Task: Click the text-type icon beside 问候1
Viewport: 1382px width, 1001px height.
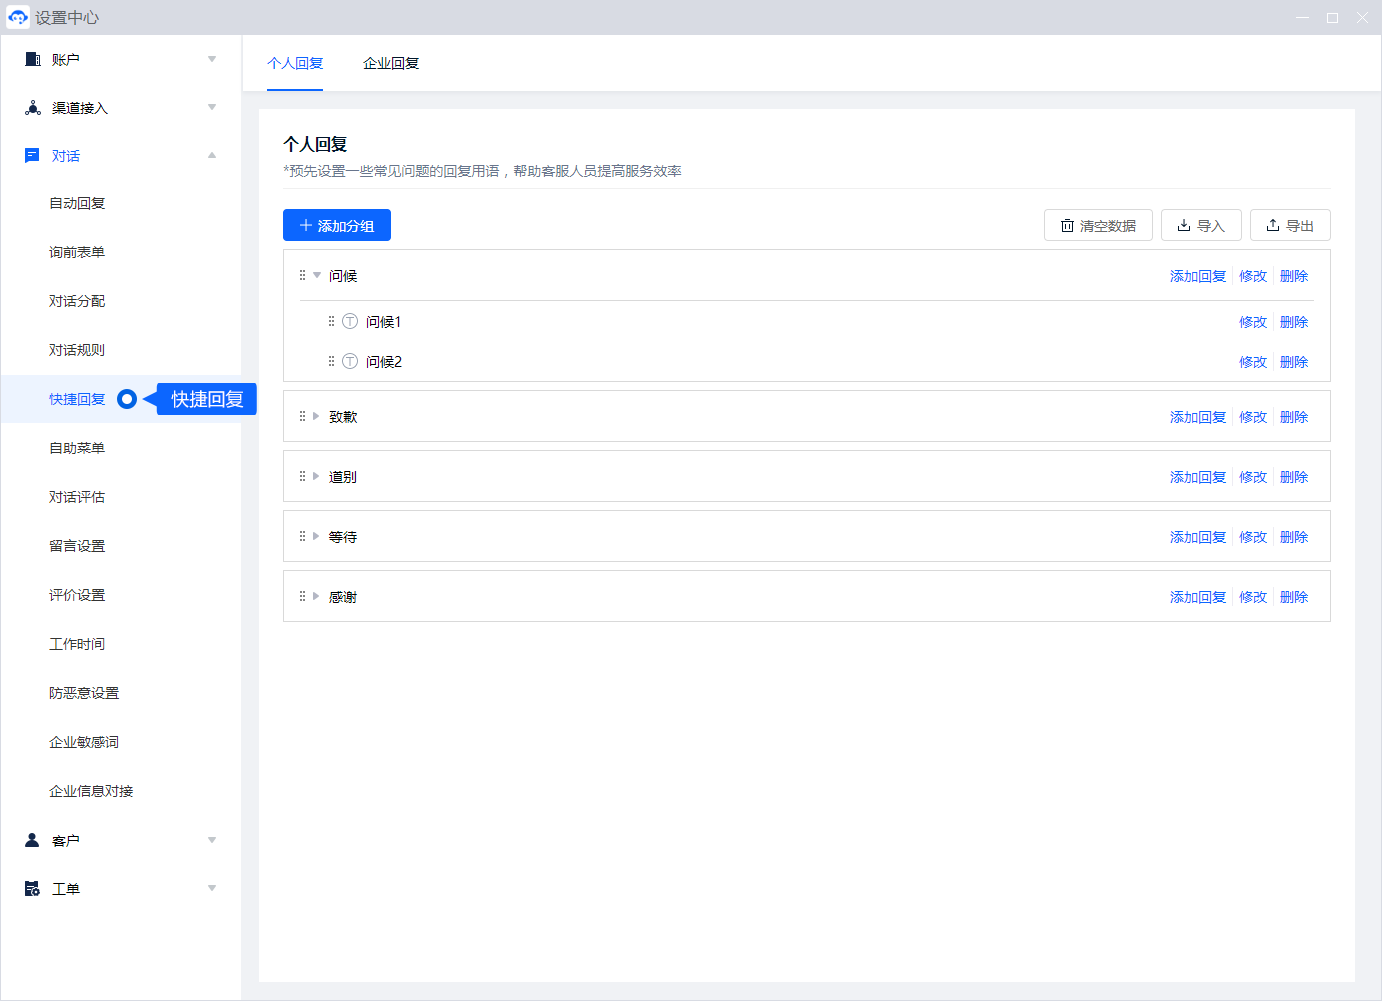Action: click(x=350, y=321)
